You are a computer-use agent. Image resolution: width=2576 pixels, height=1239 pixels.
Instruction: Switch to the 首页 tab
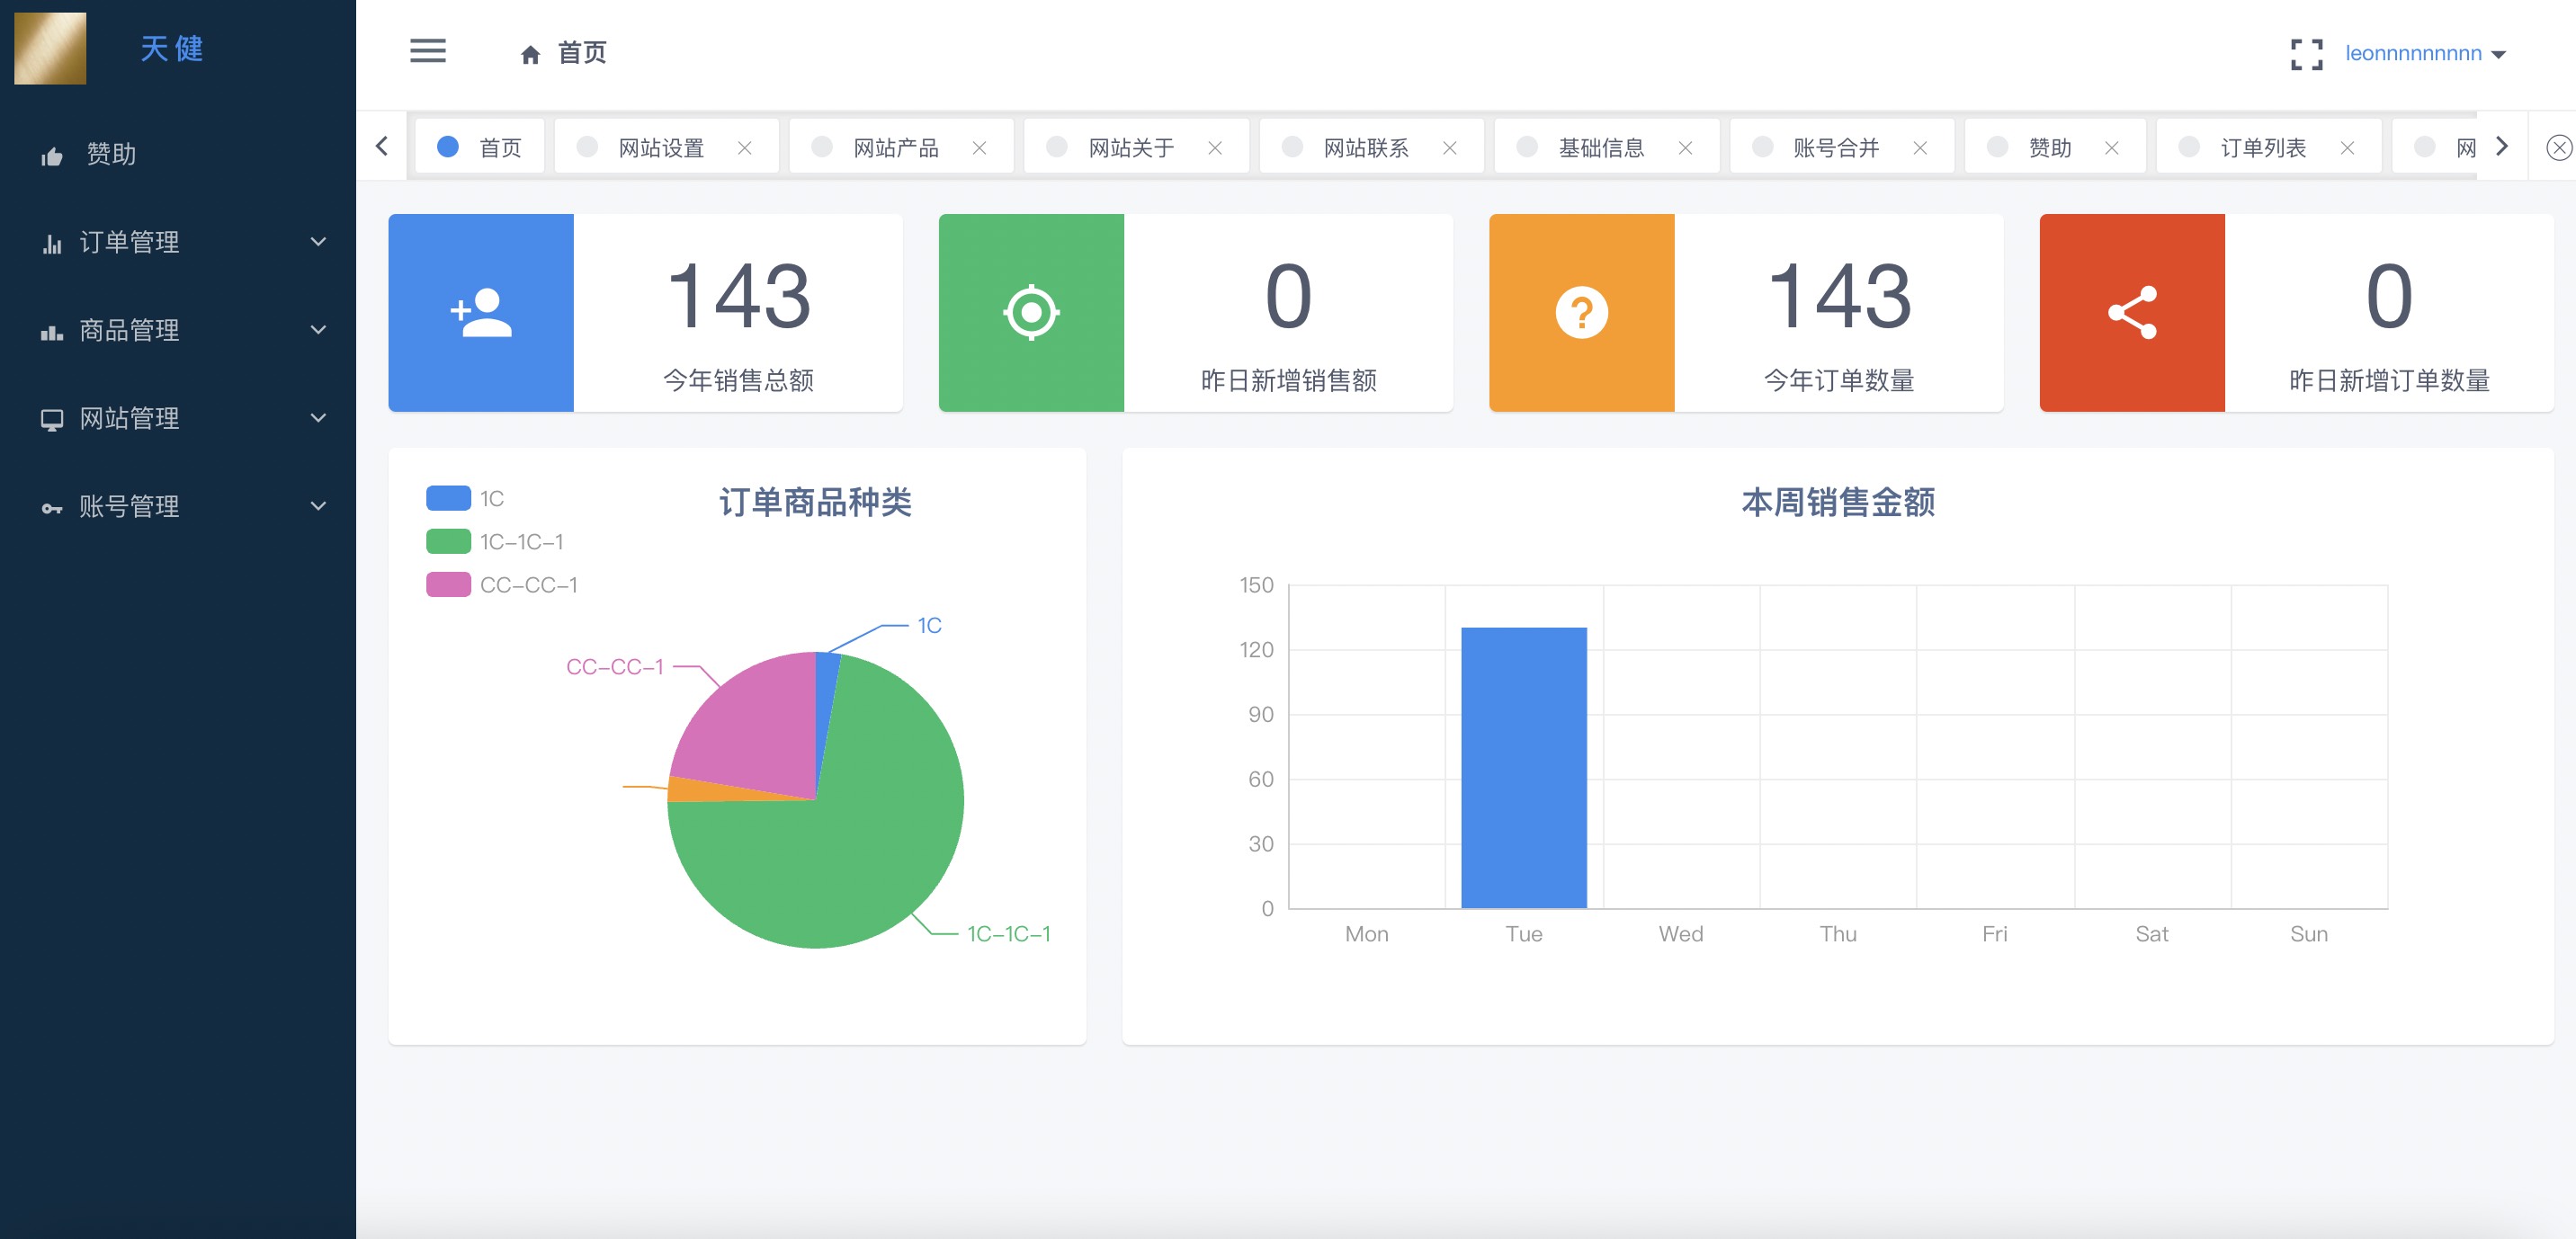click(x=480, y=147)
